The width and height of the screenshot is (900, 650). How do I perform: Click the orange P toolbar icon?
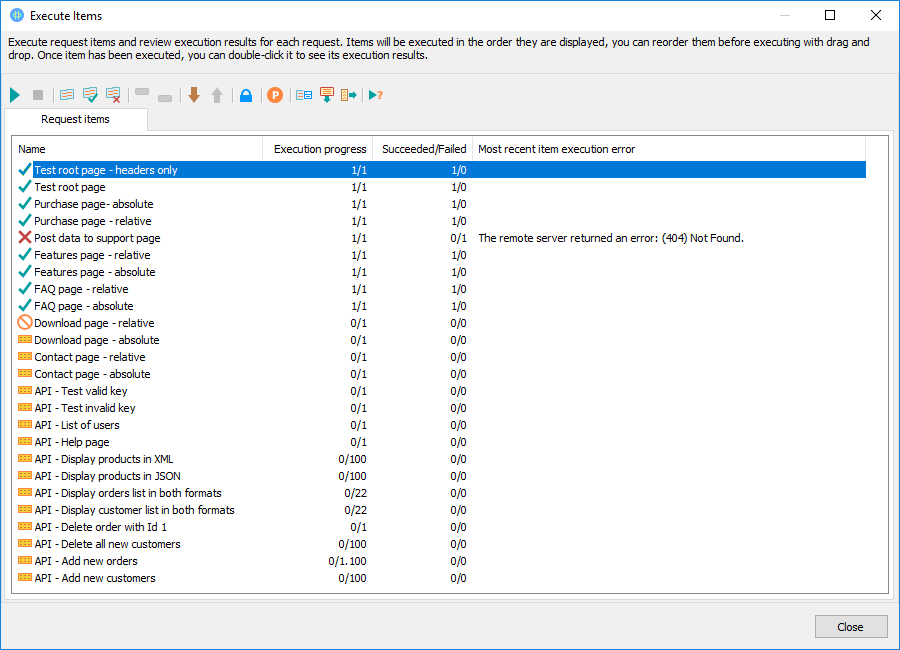click(x=274, y=94)
